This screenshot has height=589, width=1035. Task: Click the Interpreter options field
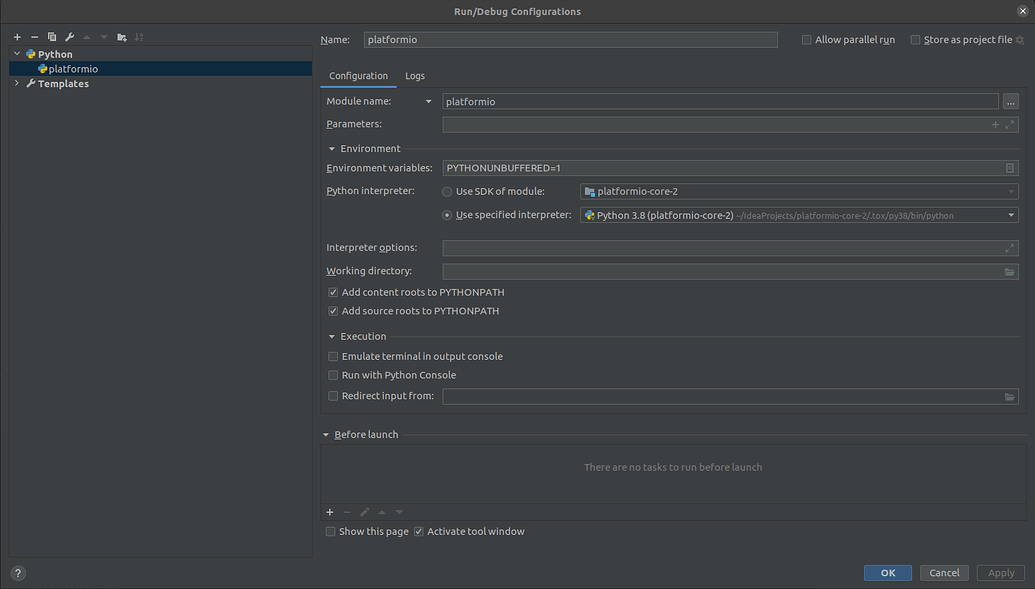(x=730, y=248)
